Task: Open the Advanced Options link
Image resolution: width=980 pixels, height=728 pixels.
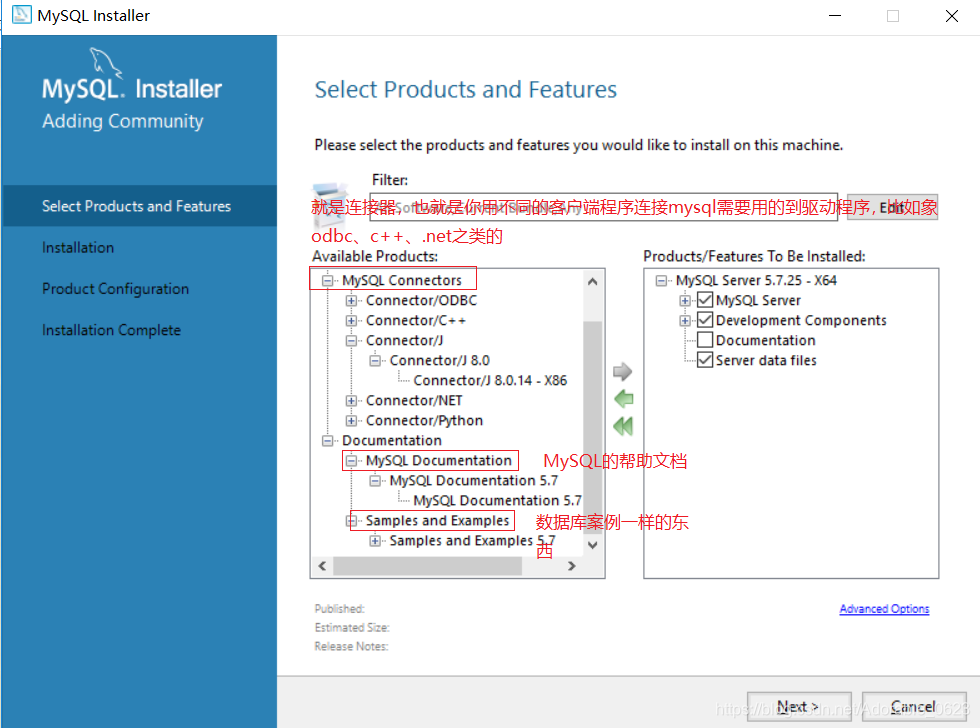Action: tap(884, 609)
